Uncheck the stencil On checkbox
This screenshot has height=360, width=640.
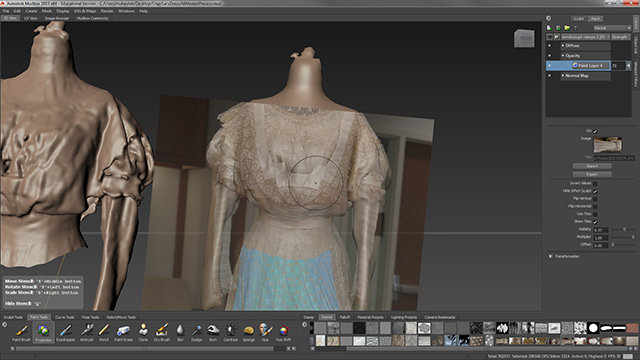pos(595,131)
